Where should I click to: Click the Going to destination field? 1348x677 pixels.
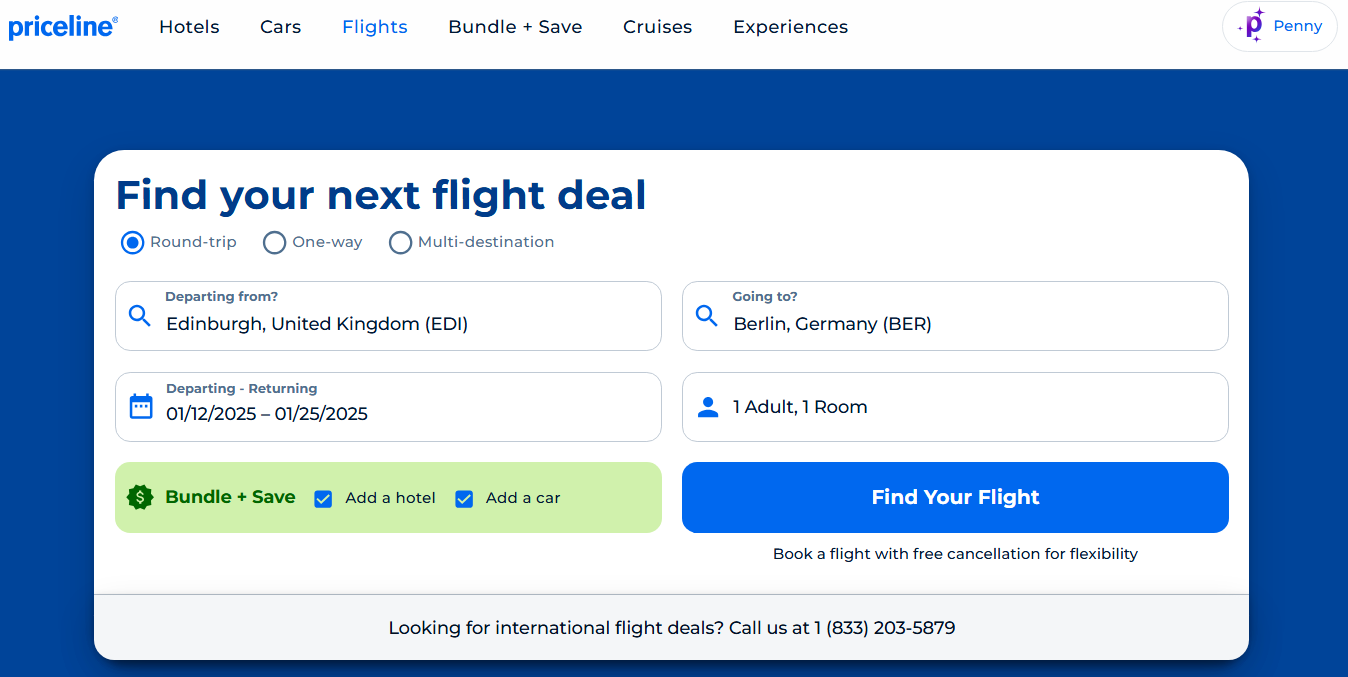click(955, 316)
